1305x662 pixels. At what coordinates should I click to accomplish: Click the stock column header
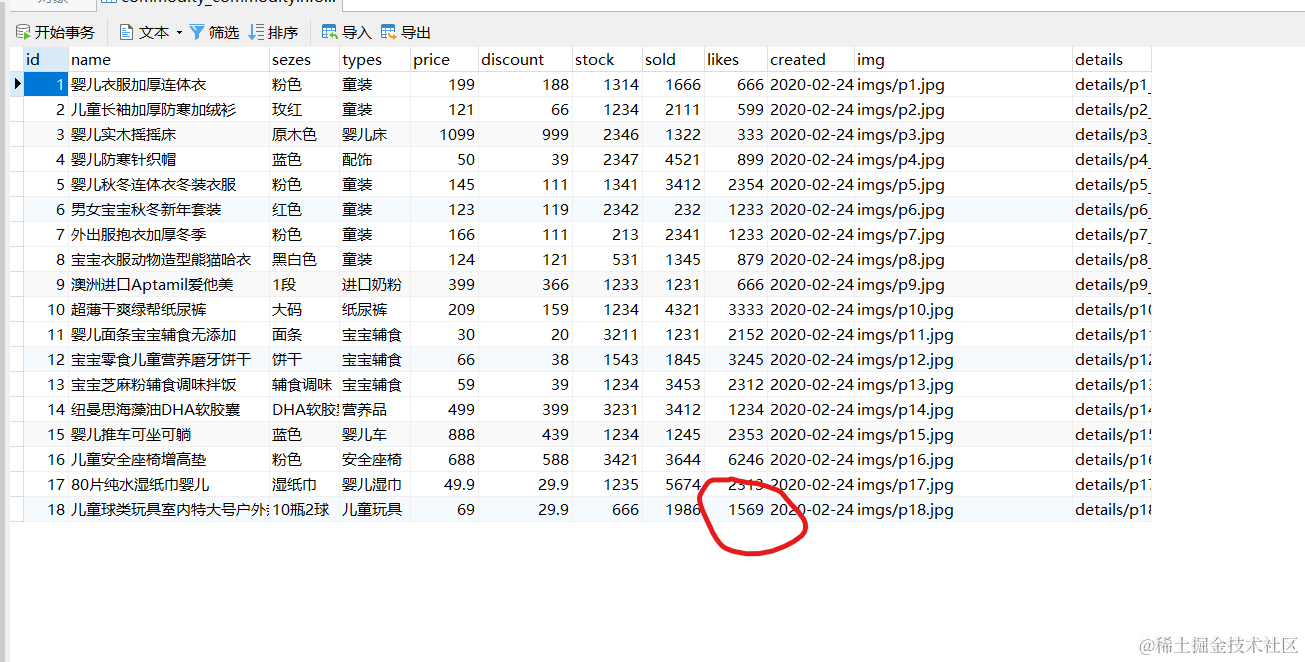pos(607,59)
